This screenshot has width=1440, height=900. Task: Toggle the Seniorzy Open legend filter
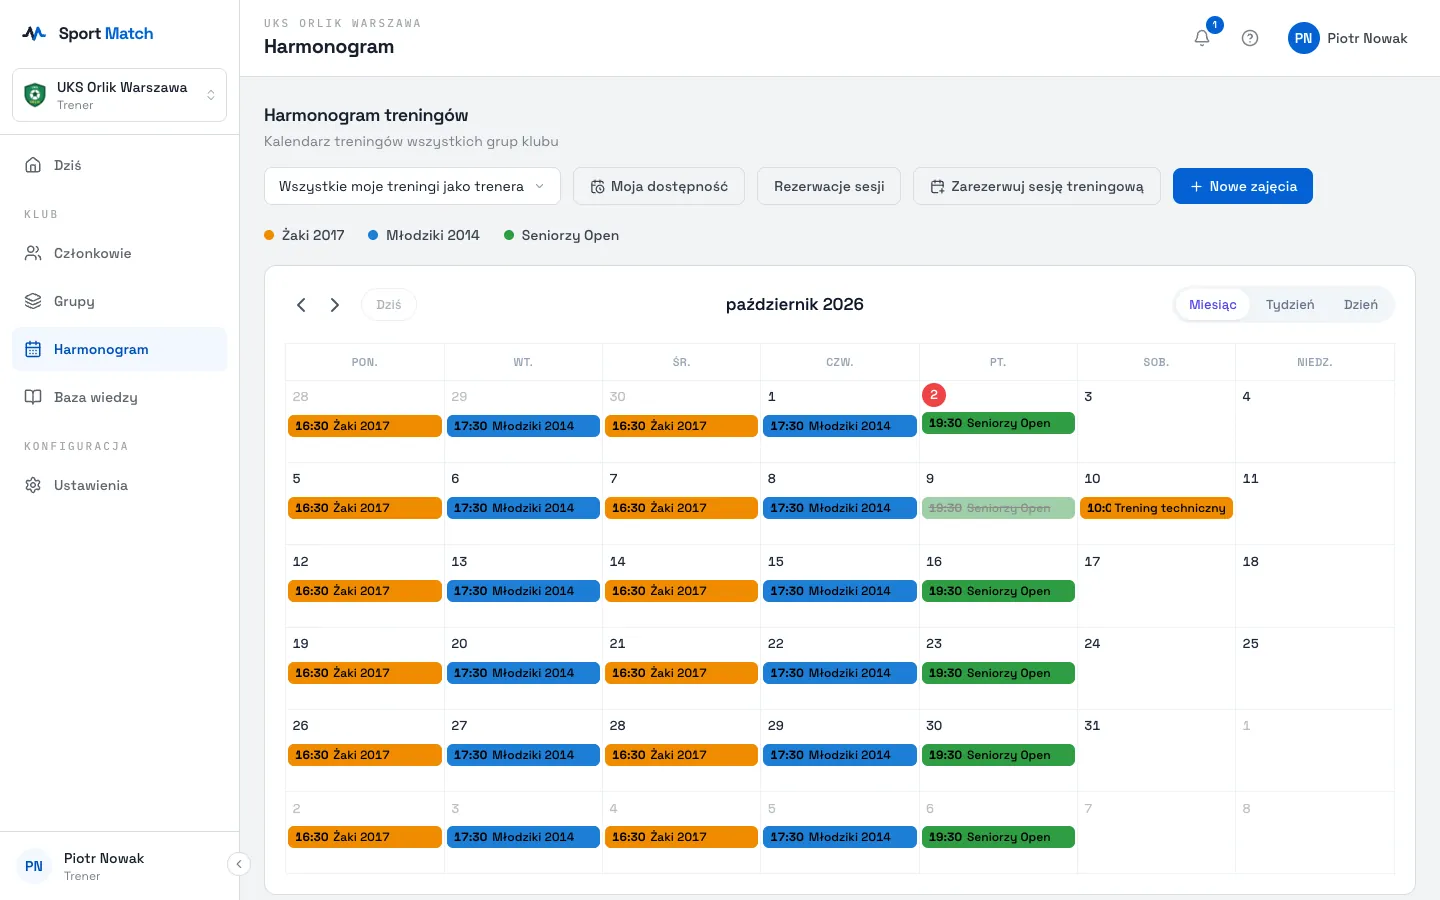point(562,235)
